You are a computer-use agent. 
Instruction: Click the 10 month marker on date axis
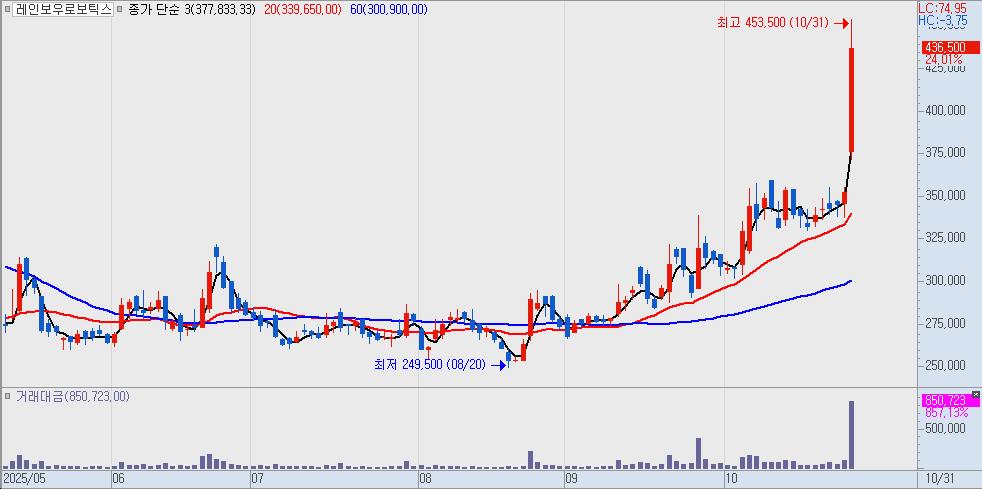tap(730, 478)
